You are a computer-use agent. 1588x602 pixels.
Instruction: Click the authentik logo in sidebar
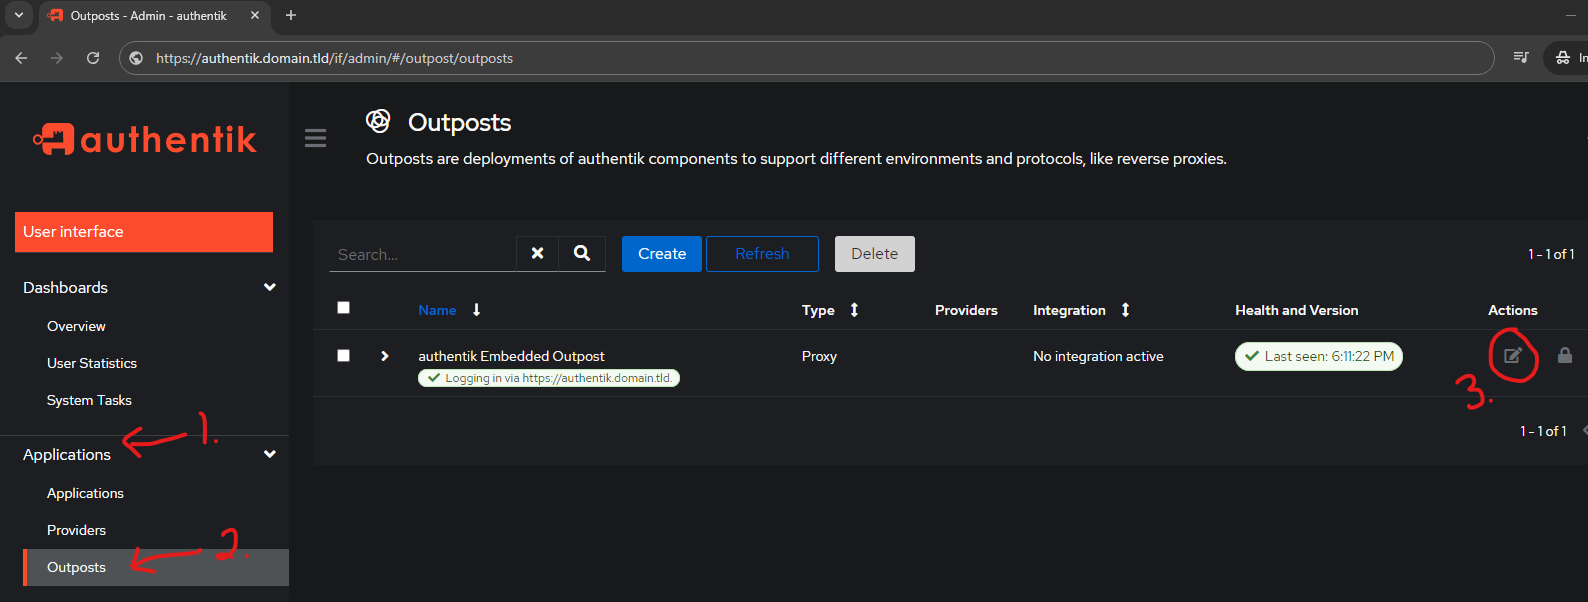pyautogui.click(x=144, y=140)
